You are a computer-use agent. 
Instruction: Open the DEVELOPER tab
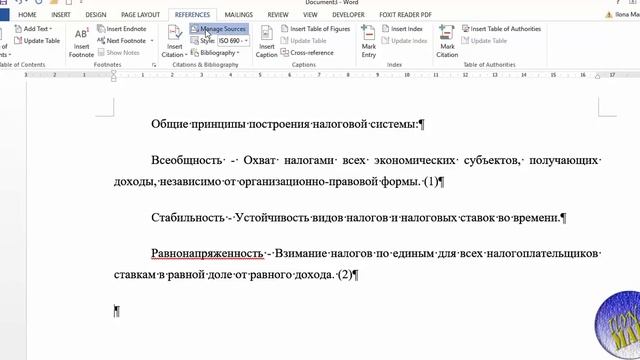pyautogui.click(x=348, y=15)
